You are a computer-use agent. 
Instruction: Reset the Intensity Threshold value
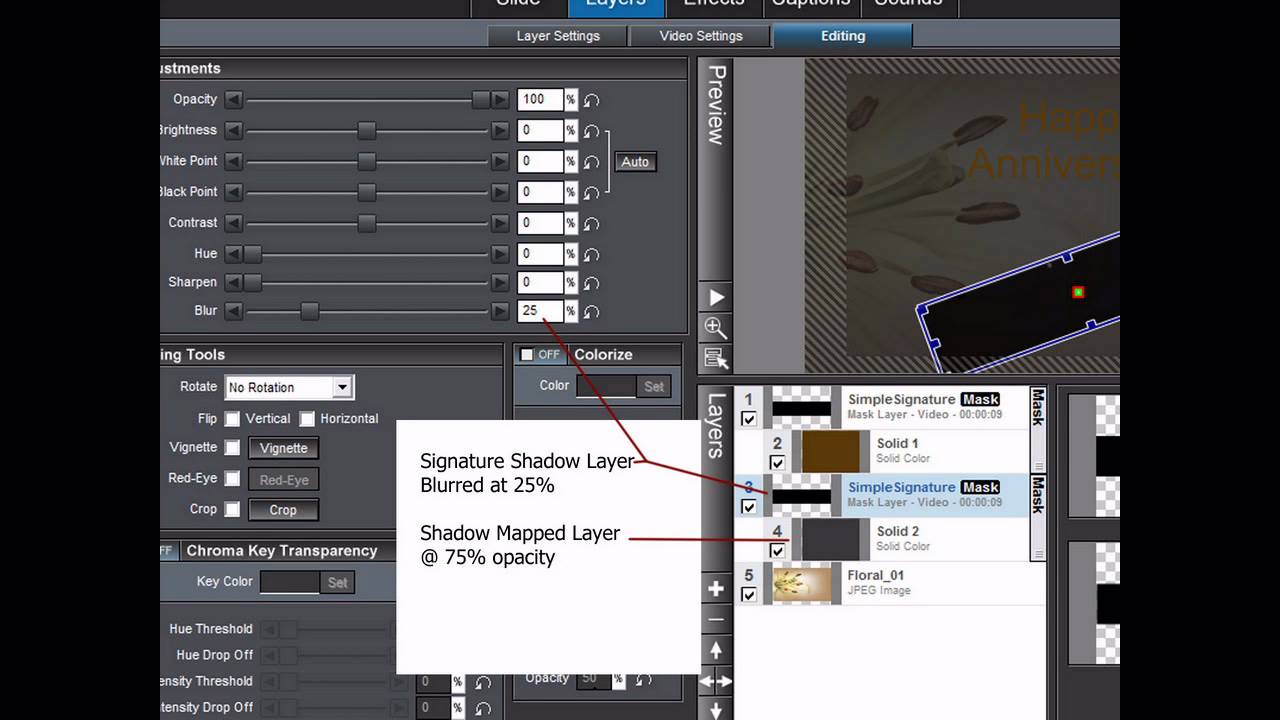coord(483,682)
